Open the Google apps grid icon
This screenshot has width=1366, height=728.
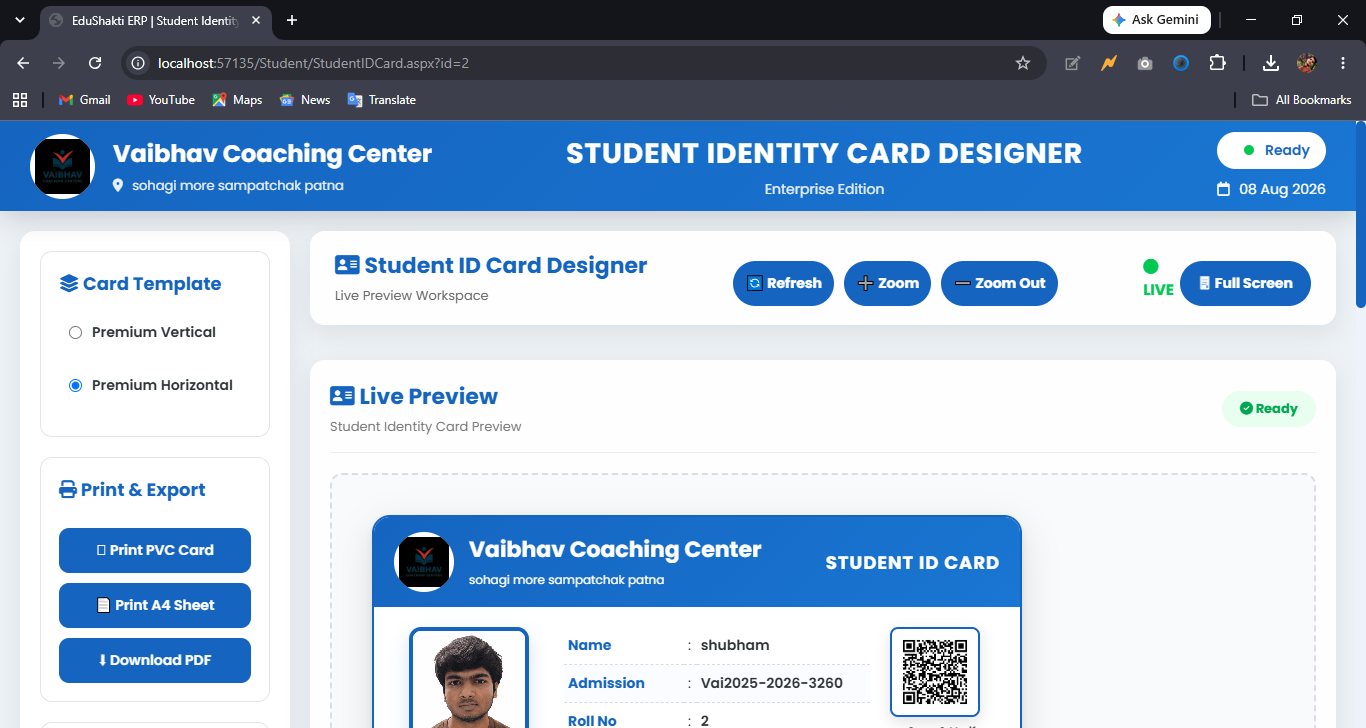(20, 100)
